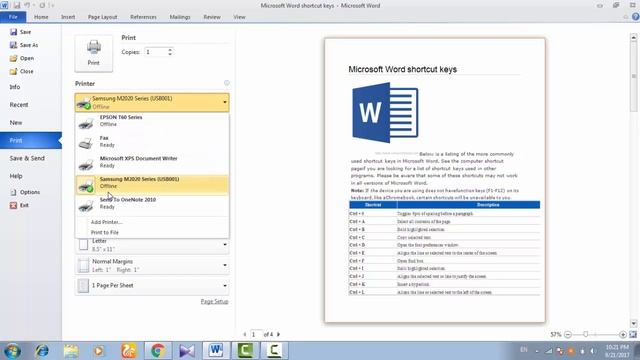Click the Save icon in backstage menu
Image resolution: width=640 pixels, height=360 pixels.
point(13,32)
